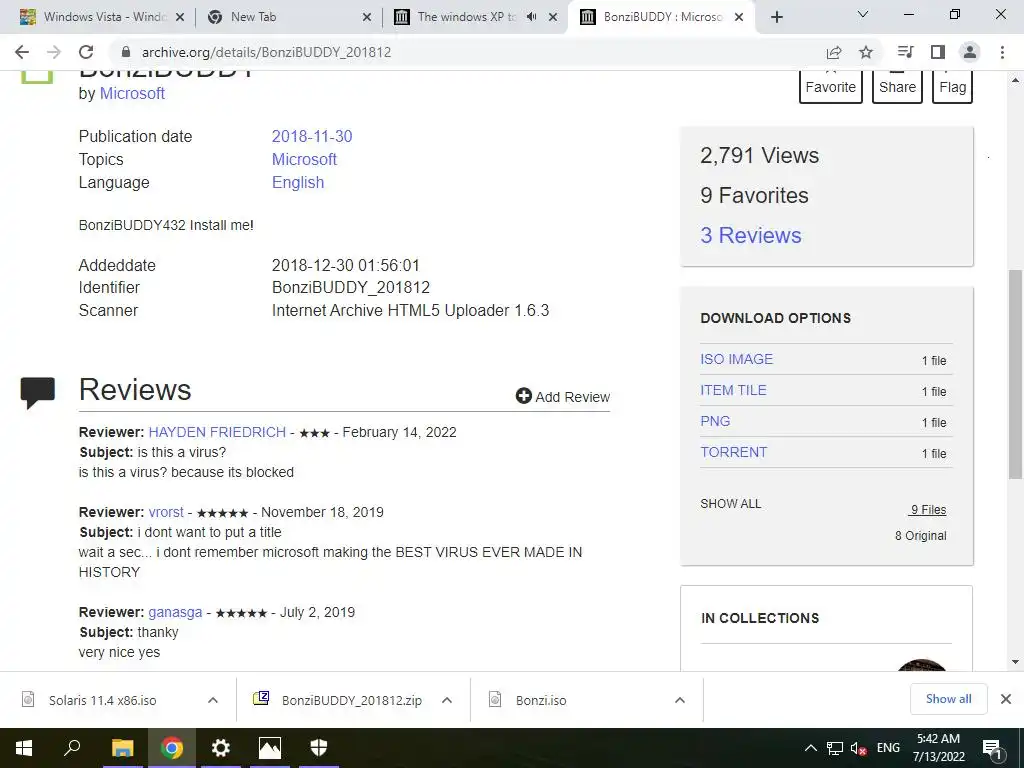The image size is (1024, 768).
Task: Flag this item
Action: pos(953,87)
